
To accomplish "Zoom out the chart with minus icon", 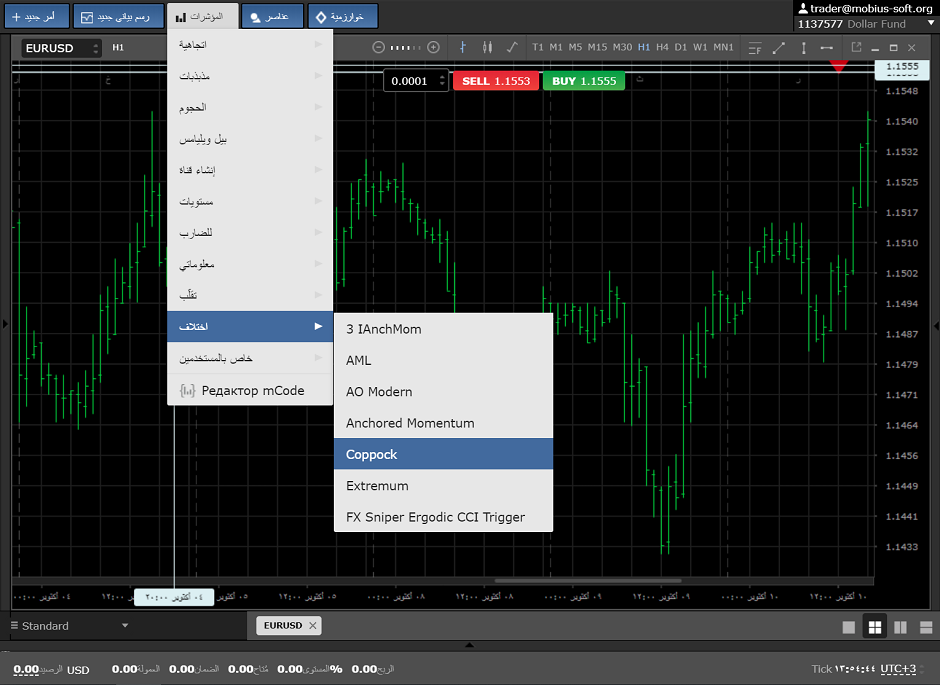I will tap(378, 47).
